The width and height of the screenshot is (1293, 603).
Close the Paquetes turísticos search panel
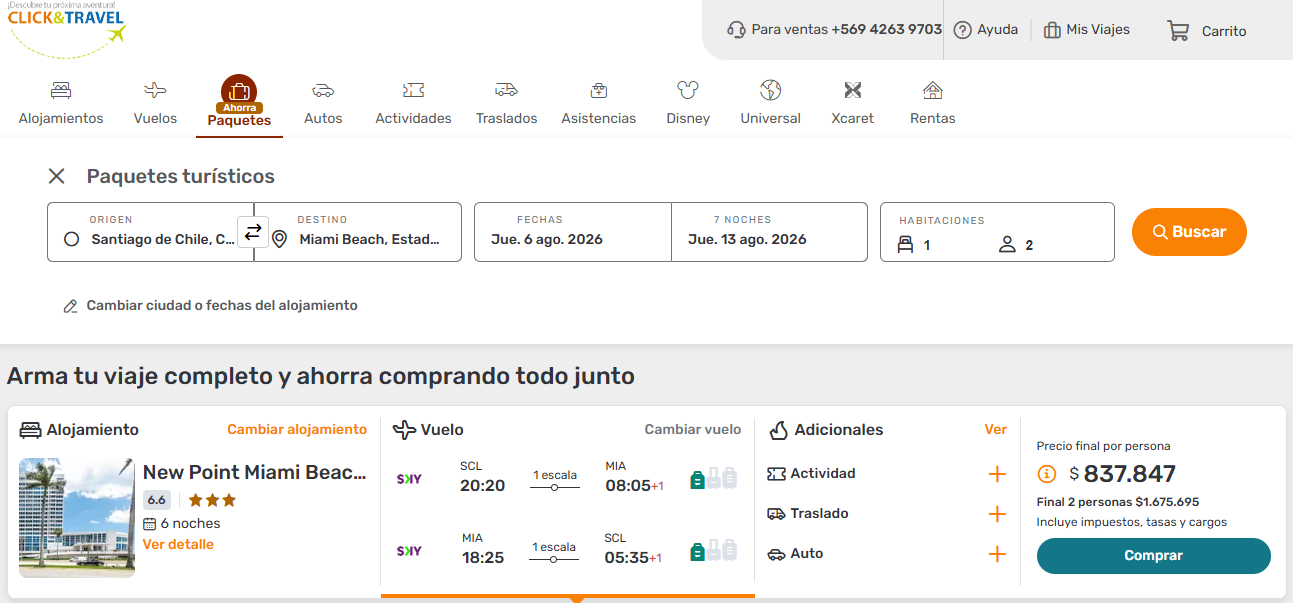[x=57, y=177]
